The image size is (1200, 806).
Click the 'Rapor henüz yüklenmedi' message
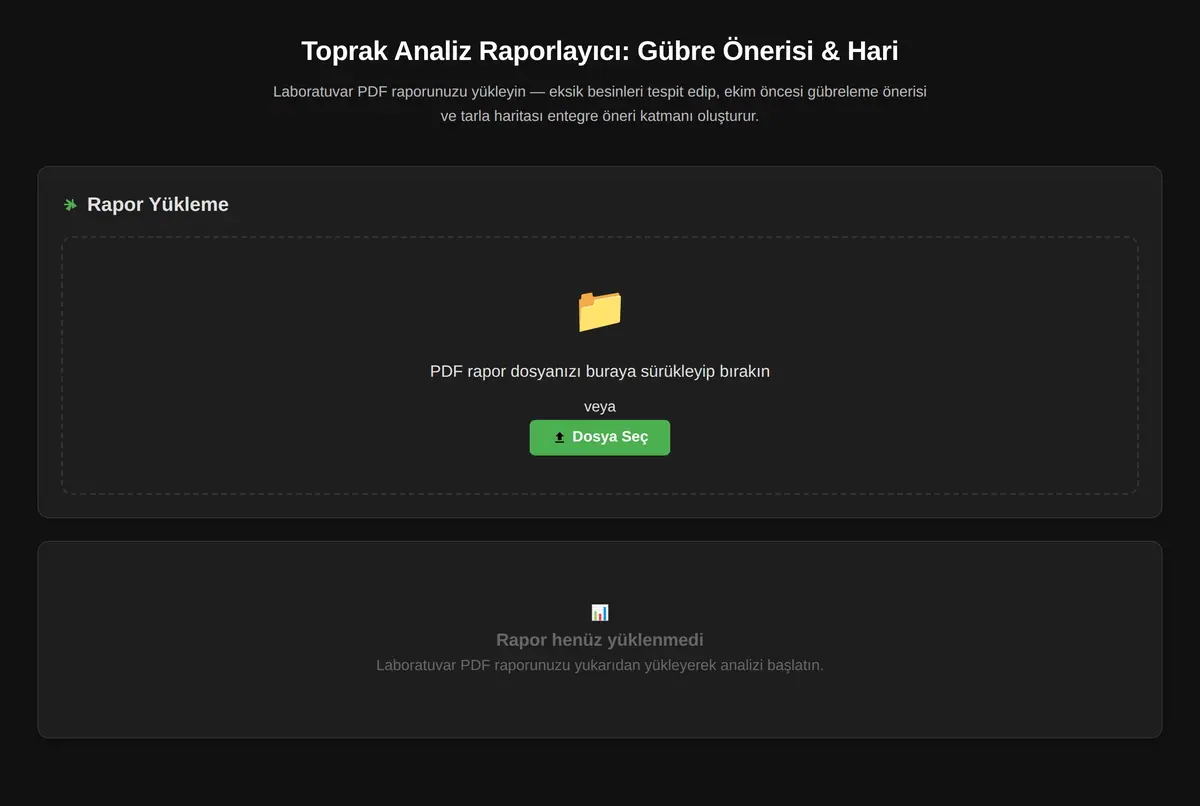(x=600, y=640)
